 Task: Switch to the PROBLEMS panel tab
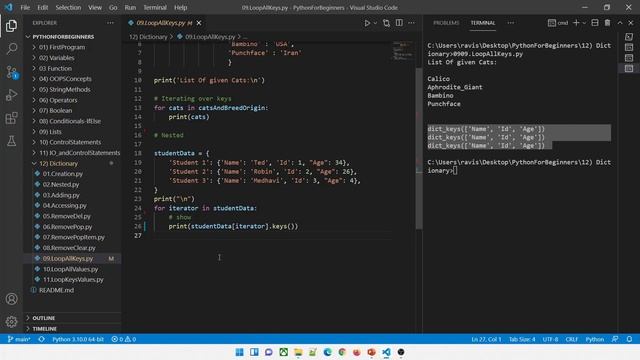(446, 23)
